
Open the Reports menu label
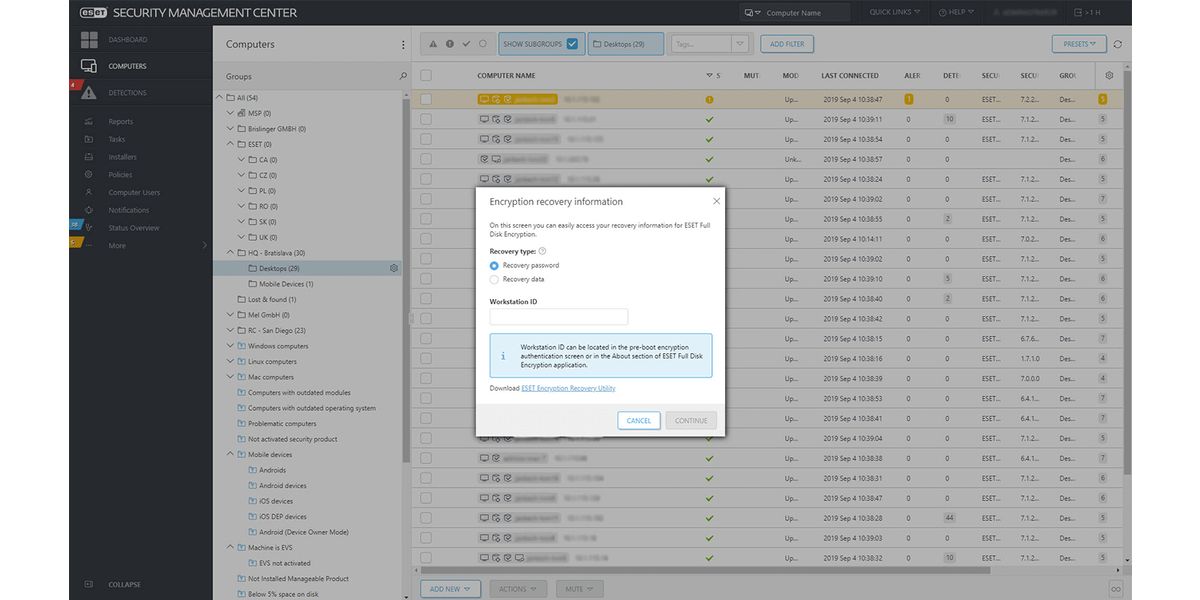pyautogui.click(x=121, y=122)
